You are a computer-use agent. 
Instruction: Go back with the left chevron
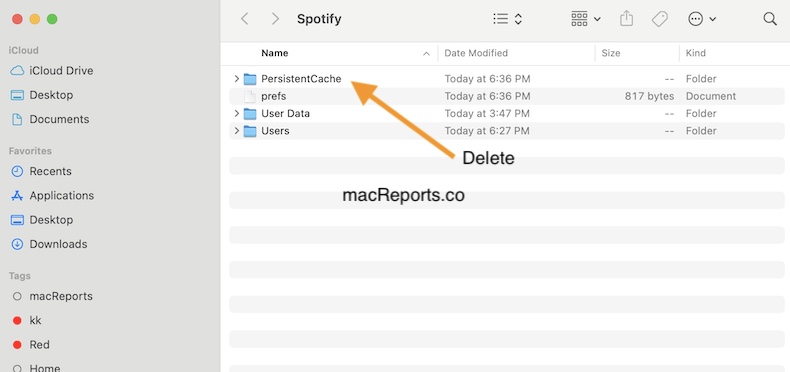pos(245,19)
